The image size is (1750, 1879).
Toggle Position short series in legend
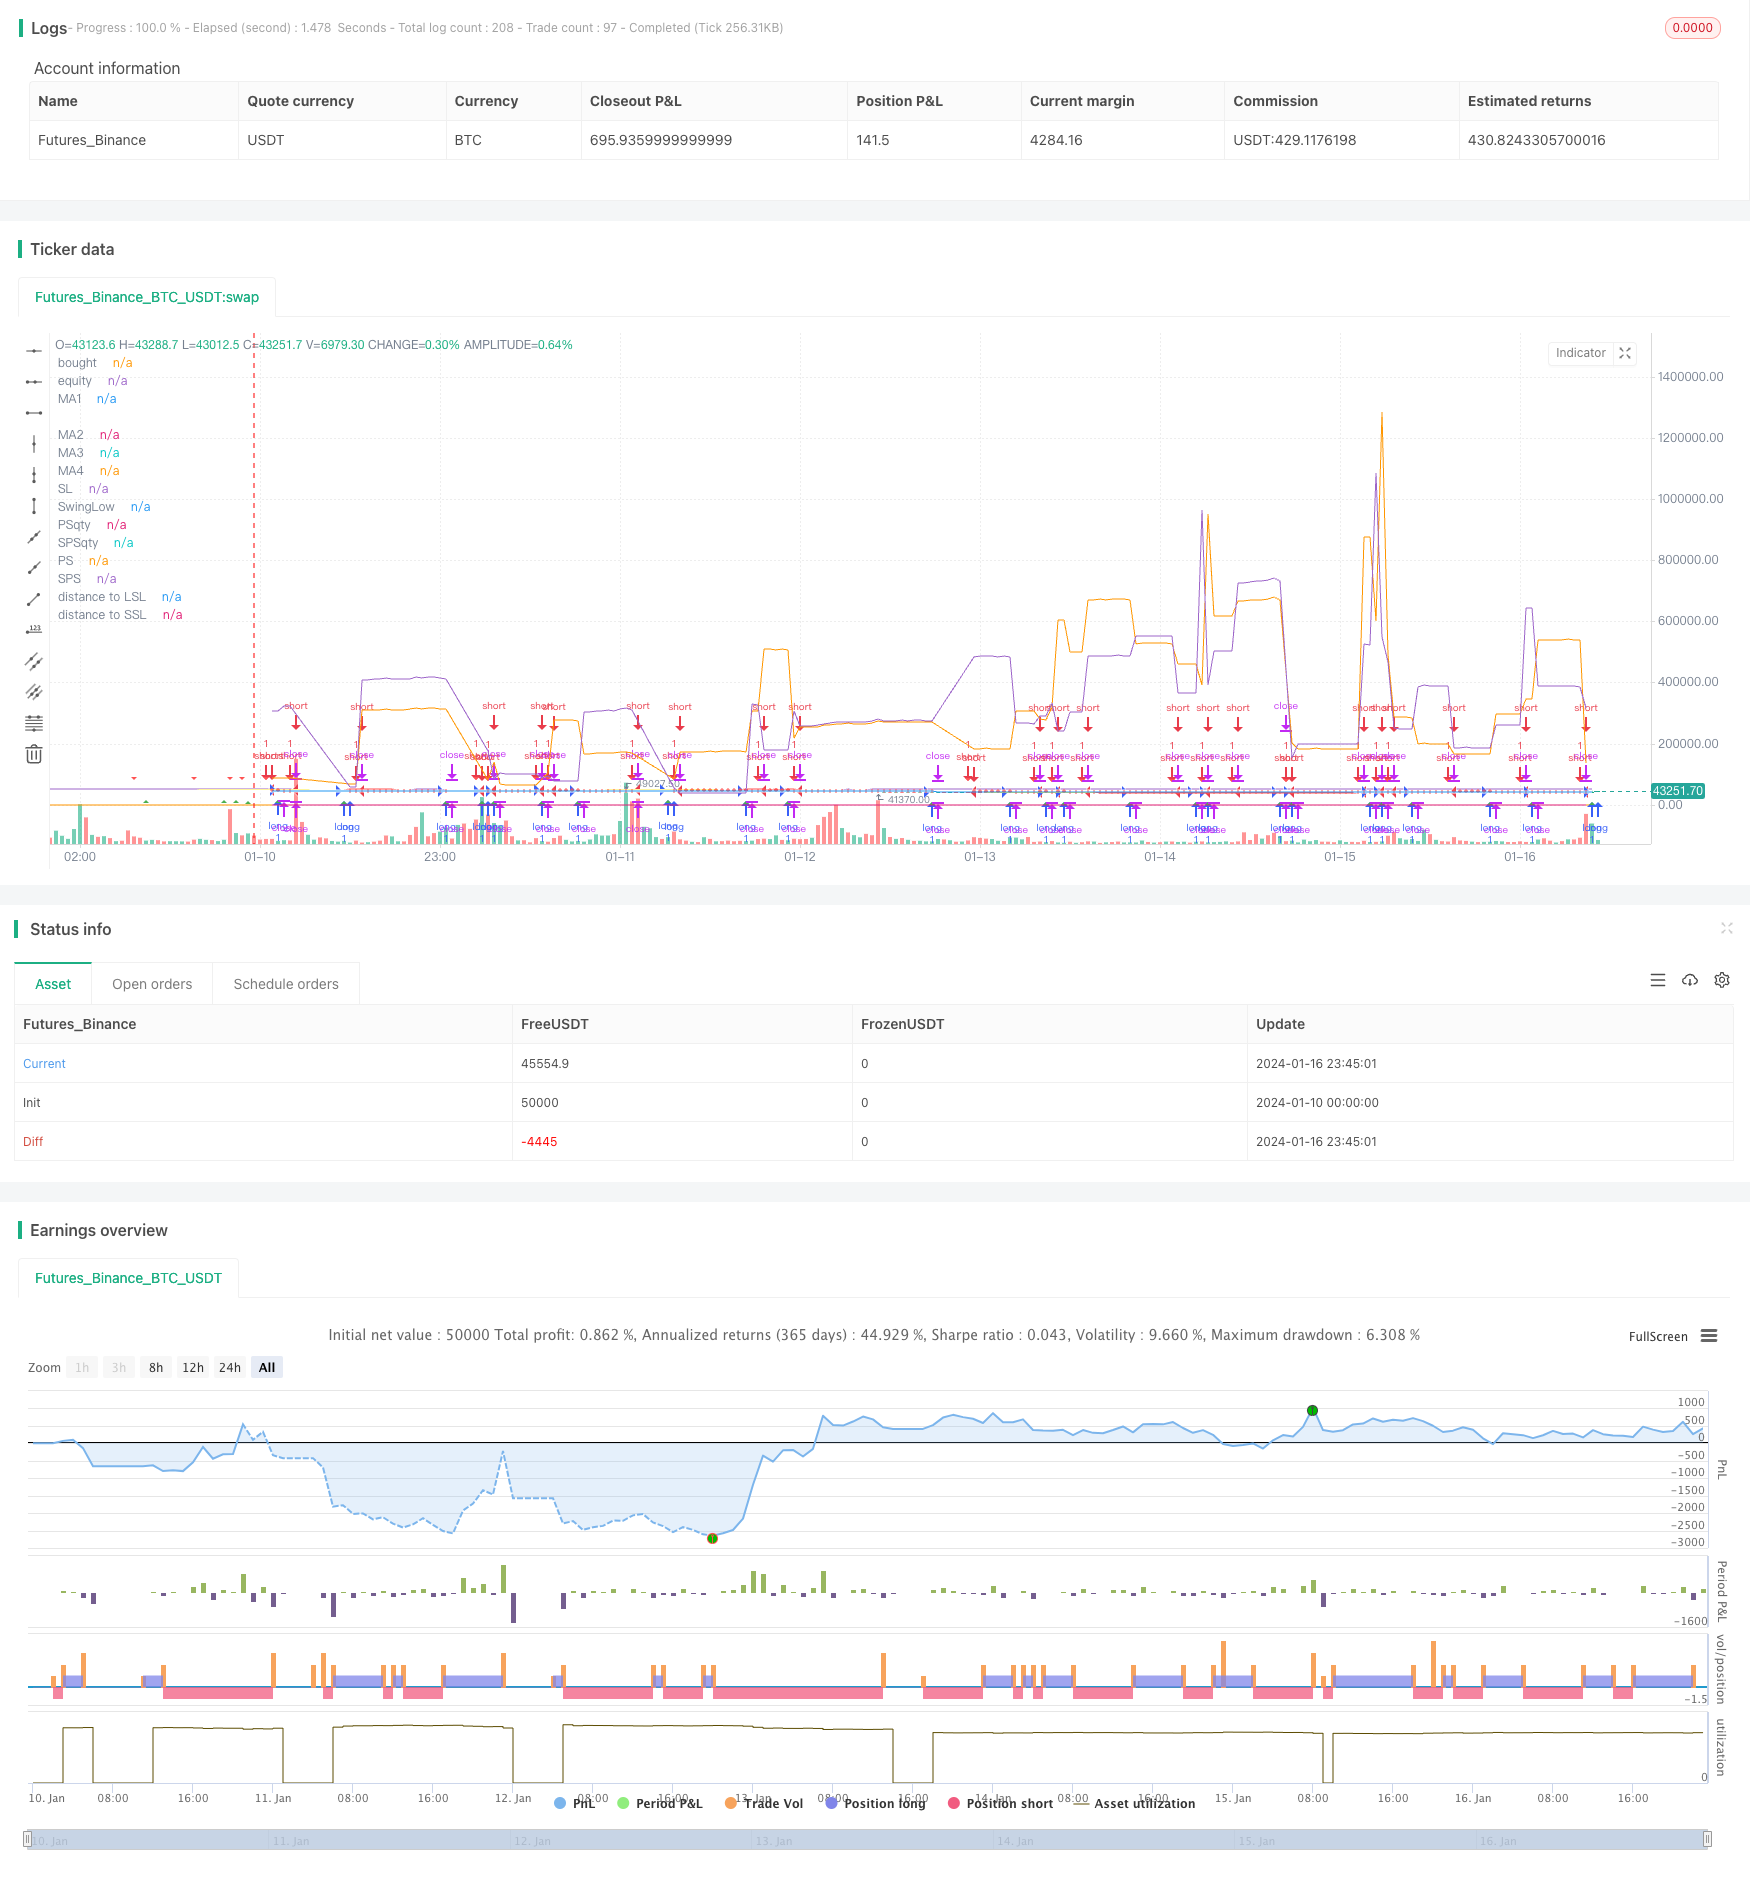pos(1000,1803)
